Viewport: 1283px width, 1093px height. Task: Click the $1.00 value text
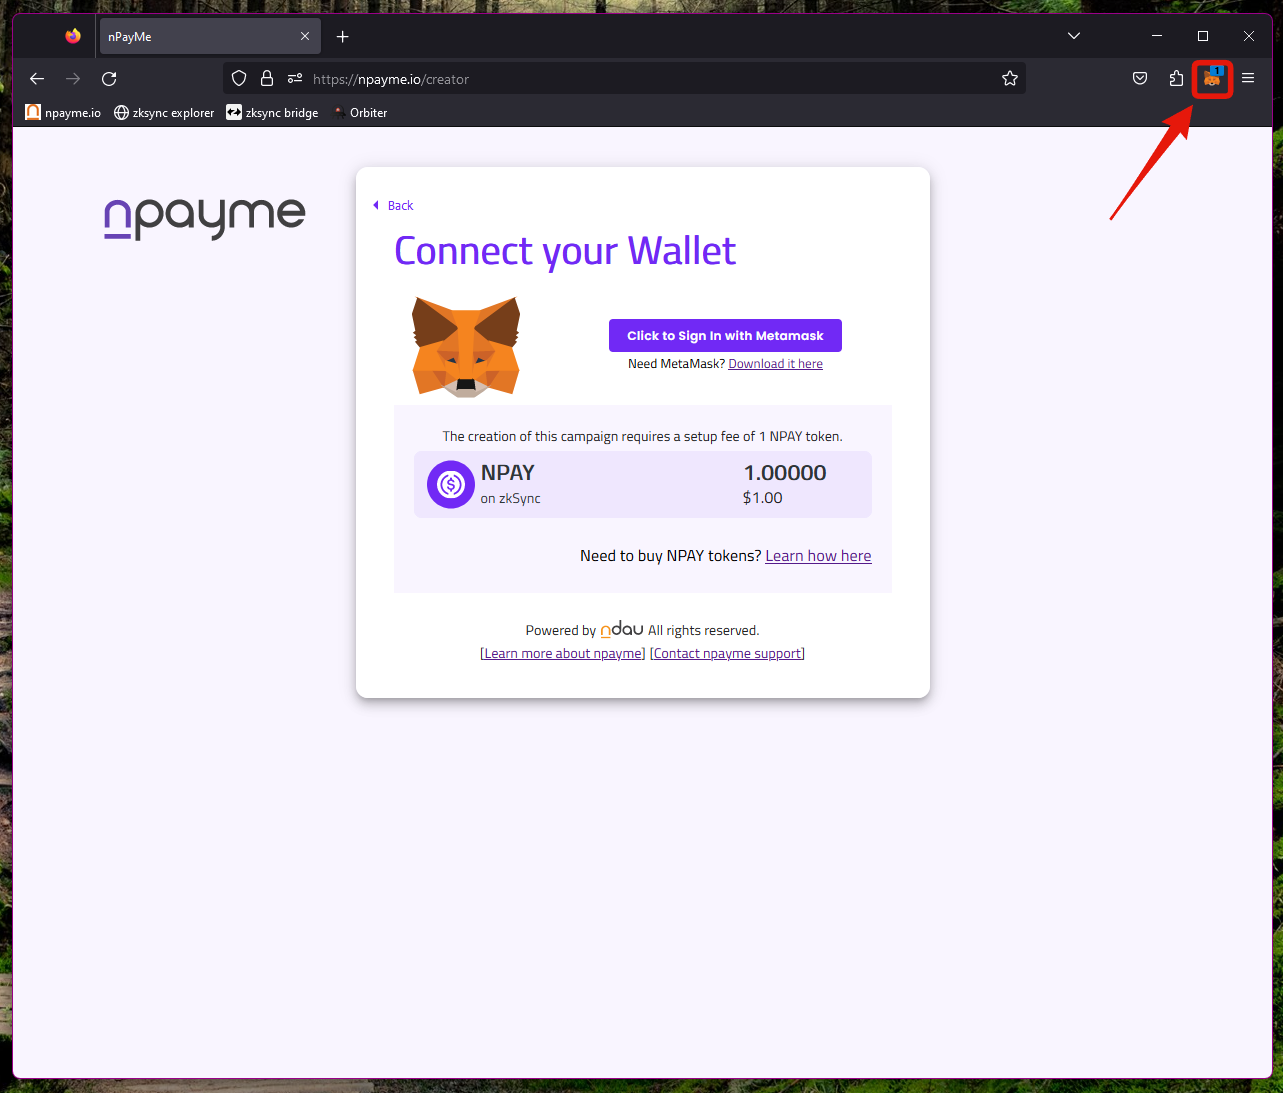pos(763,498)
